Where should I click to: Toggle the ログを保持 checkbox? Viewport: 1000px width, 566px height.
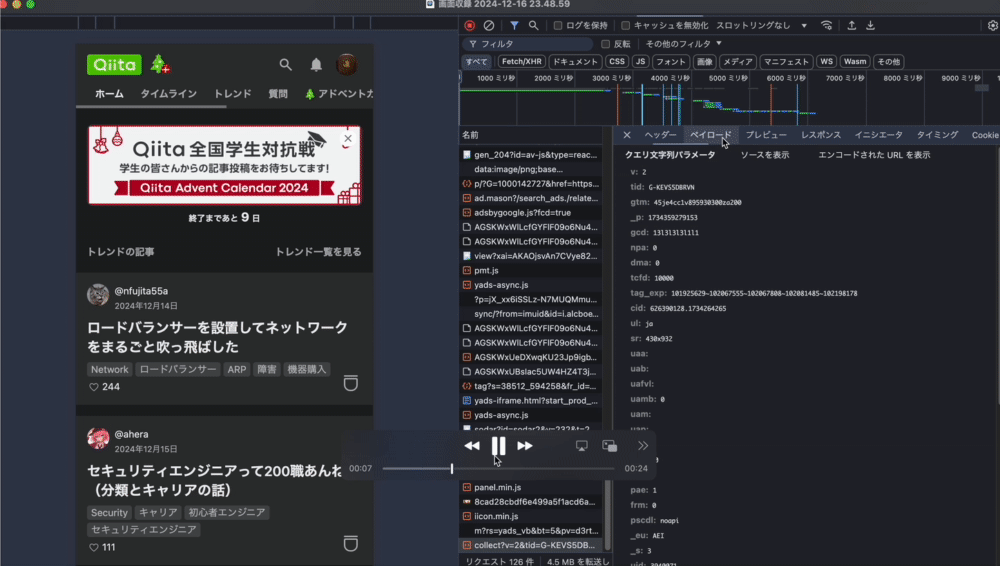tap(558, 26)
